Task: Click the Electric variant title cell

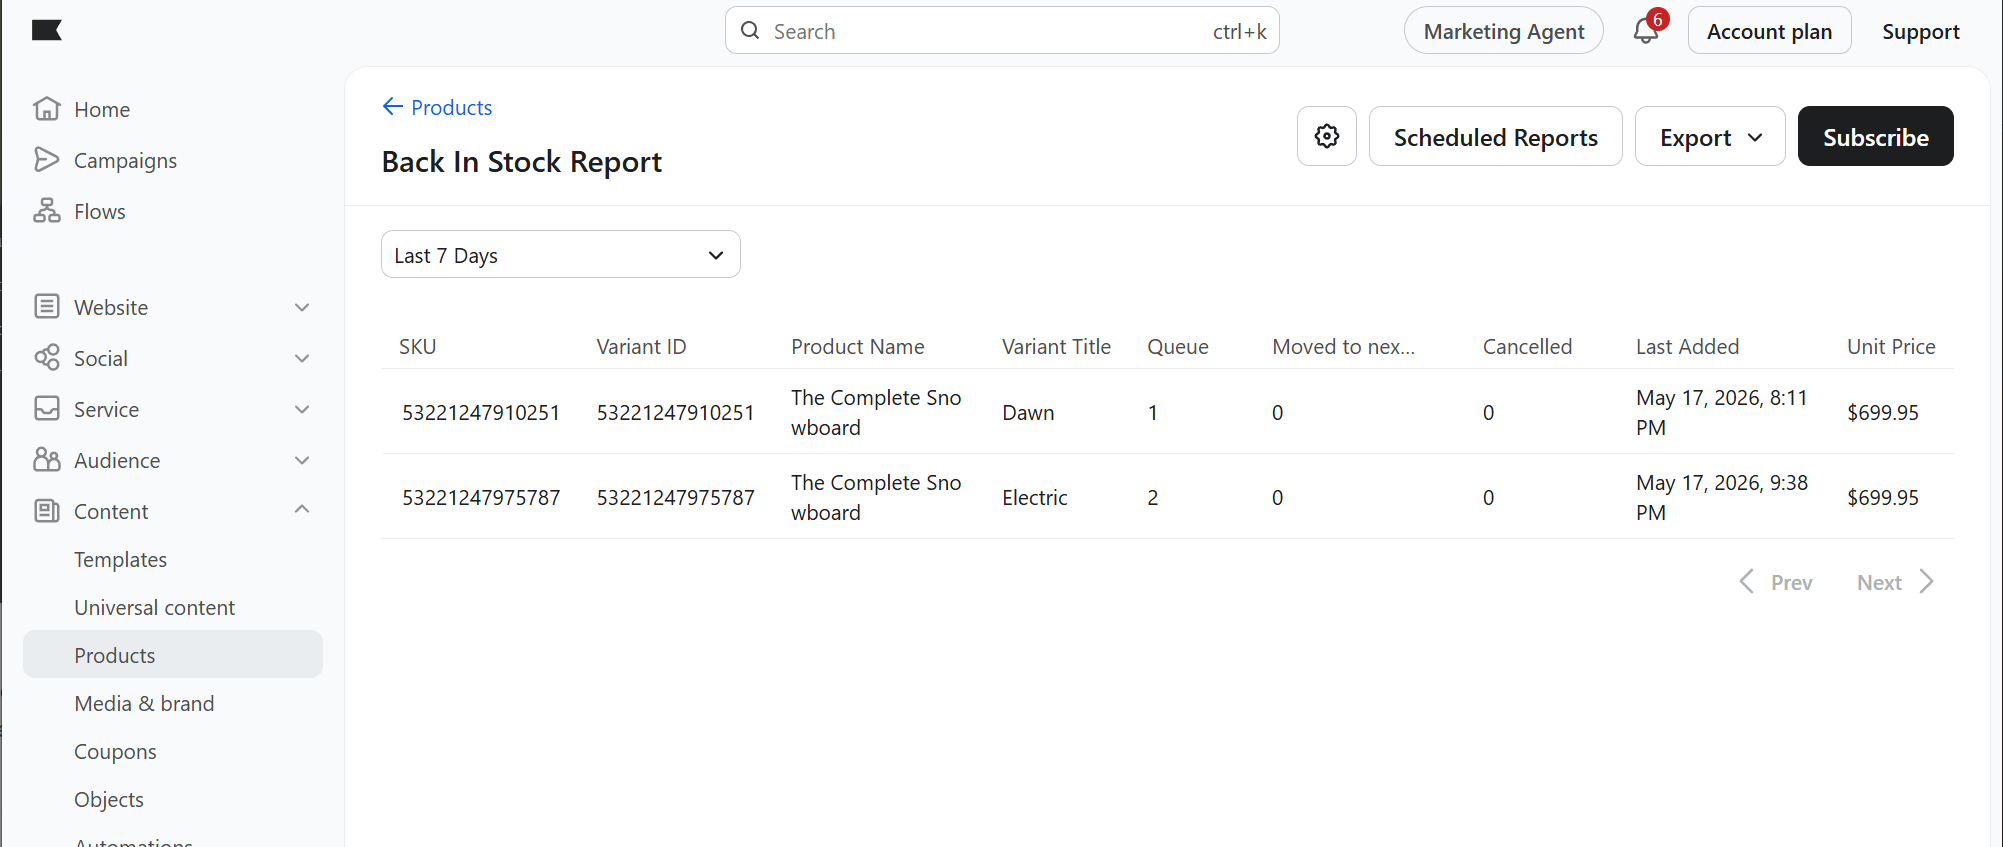Action: (1035, 497)
